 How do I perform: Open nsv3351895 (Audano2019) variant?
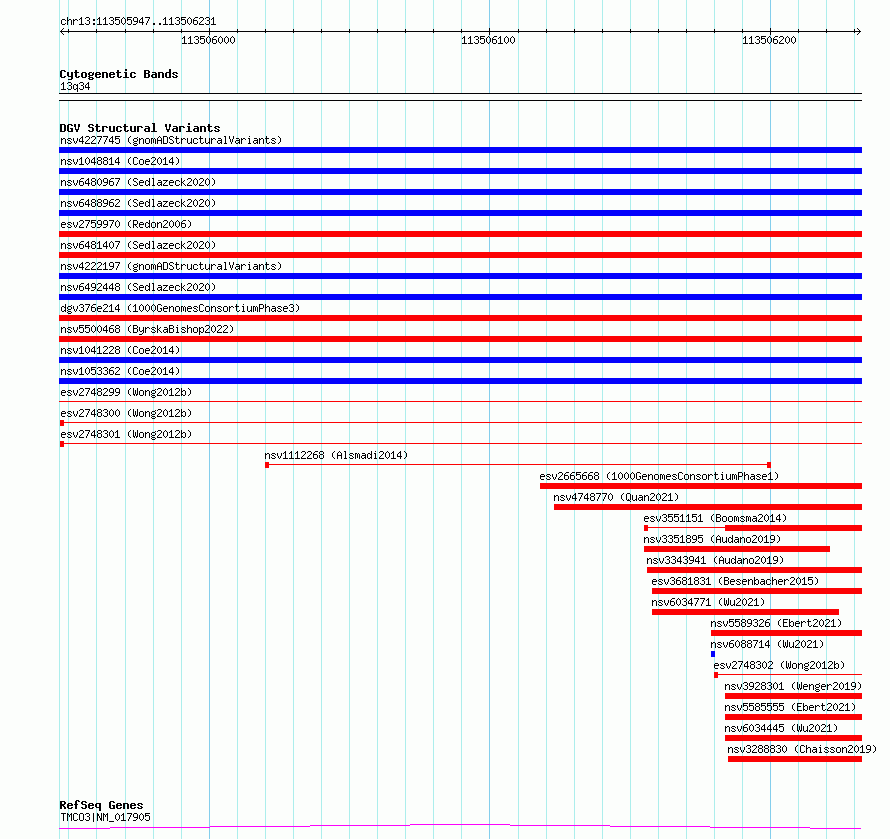[712, 539]
